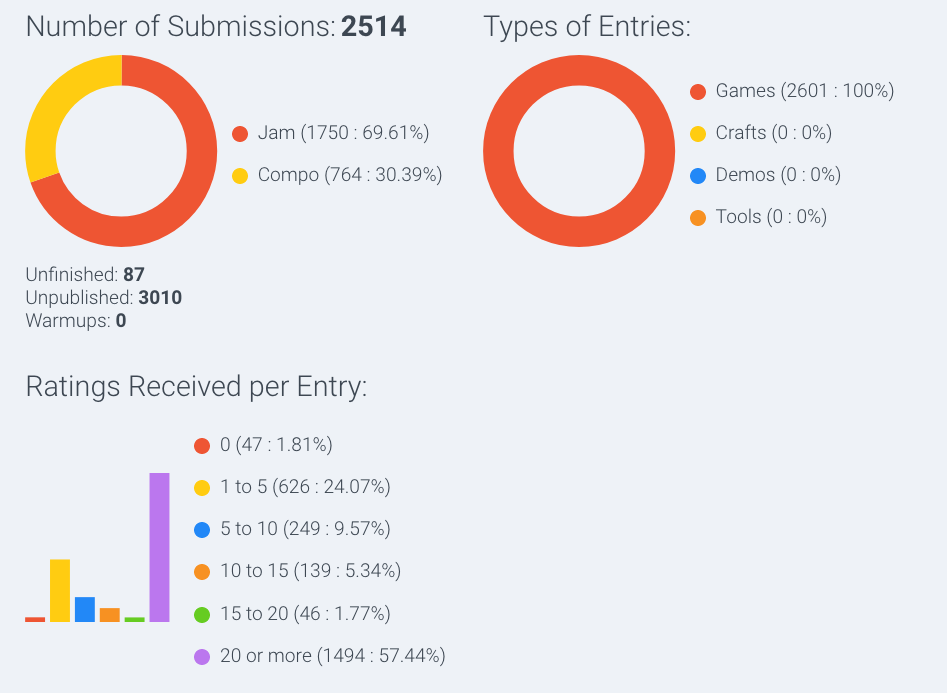Select the 1 to 5 ratings legend label
This screenshot has width=947, height=693.
(x=305, y=486)
